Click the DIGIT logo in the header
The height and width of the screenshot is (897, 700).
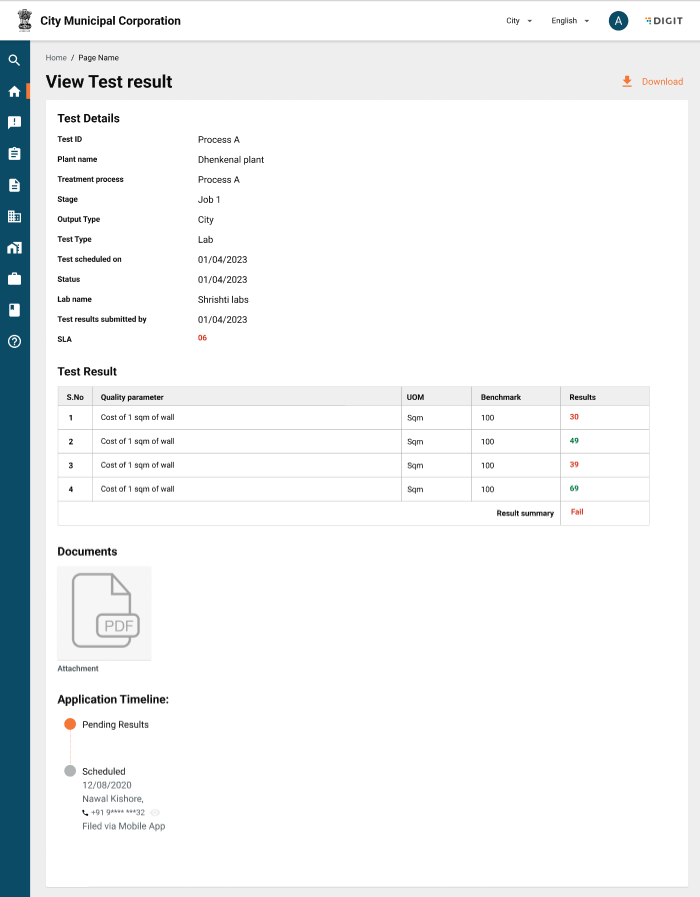pyautogui.click(x=664, y=21)
